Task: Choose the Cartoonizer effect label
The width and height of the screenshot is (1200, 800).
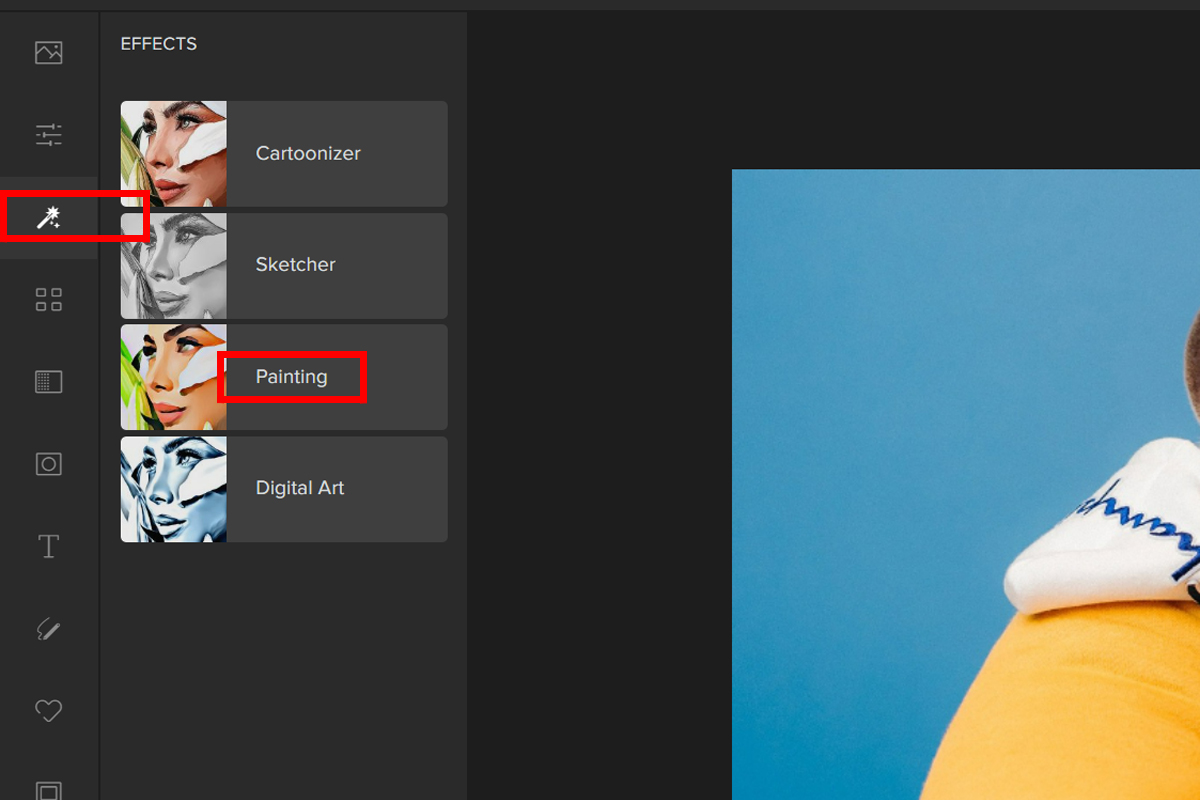Action: tap(308, 154)
